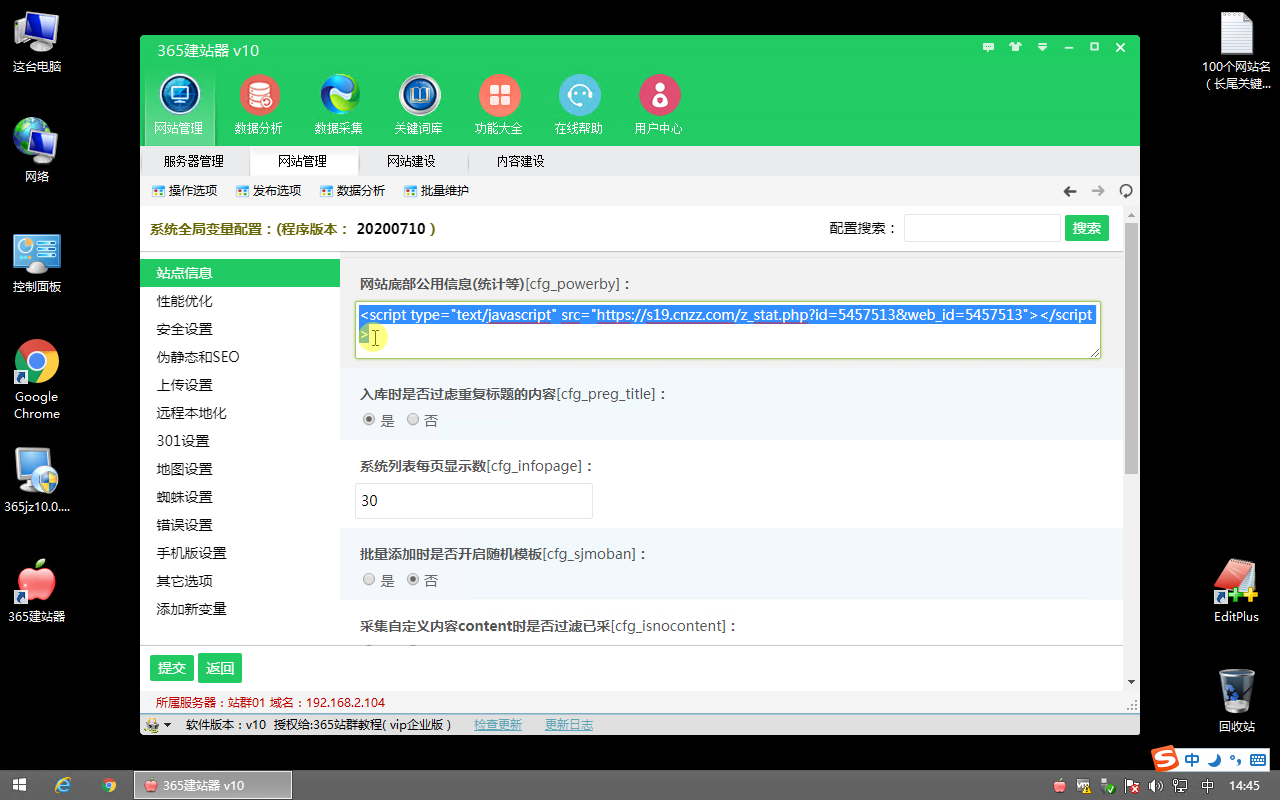The width and height of the screenshot is (1280, 800).
Task: Switch to 网站管理 tab
Action: pyautogui.click(x=303, y=161)
